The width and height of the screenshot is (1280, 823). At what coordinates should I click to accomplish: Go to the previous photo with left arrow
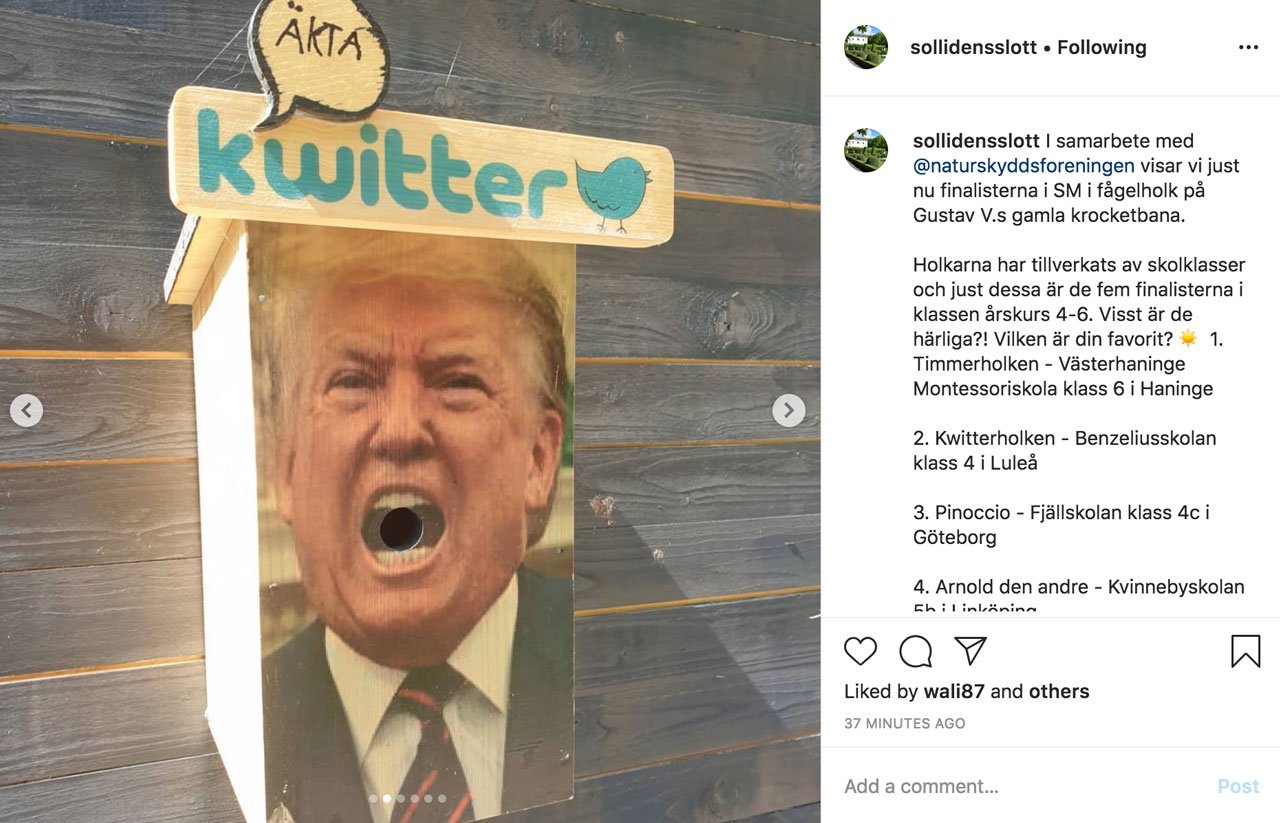click(x=26, y=410)
